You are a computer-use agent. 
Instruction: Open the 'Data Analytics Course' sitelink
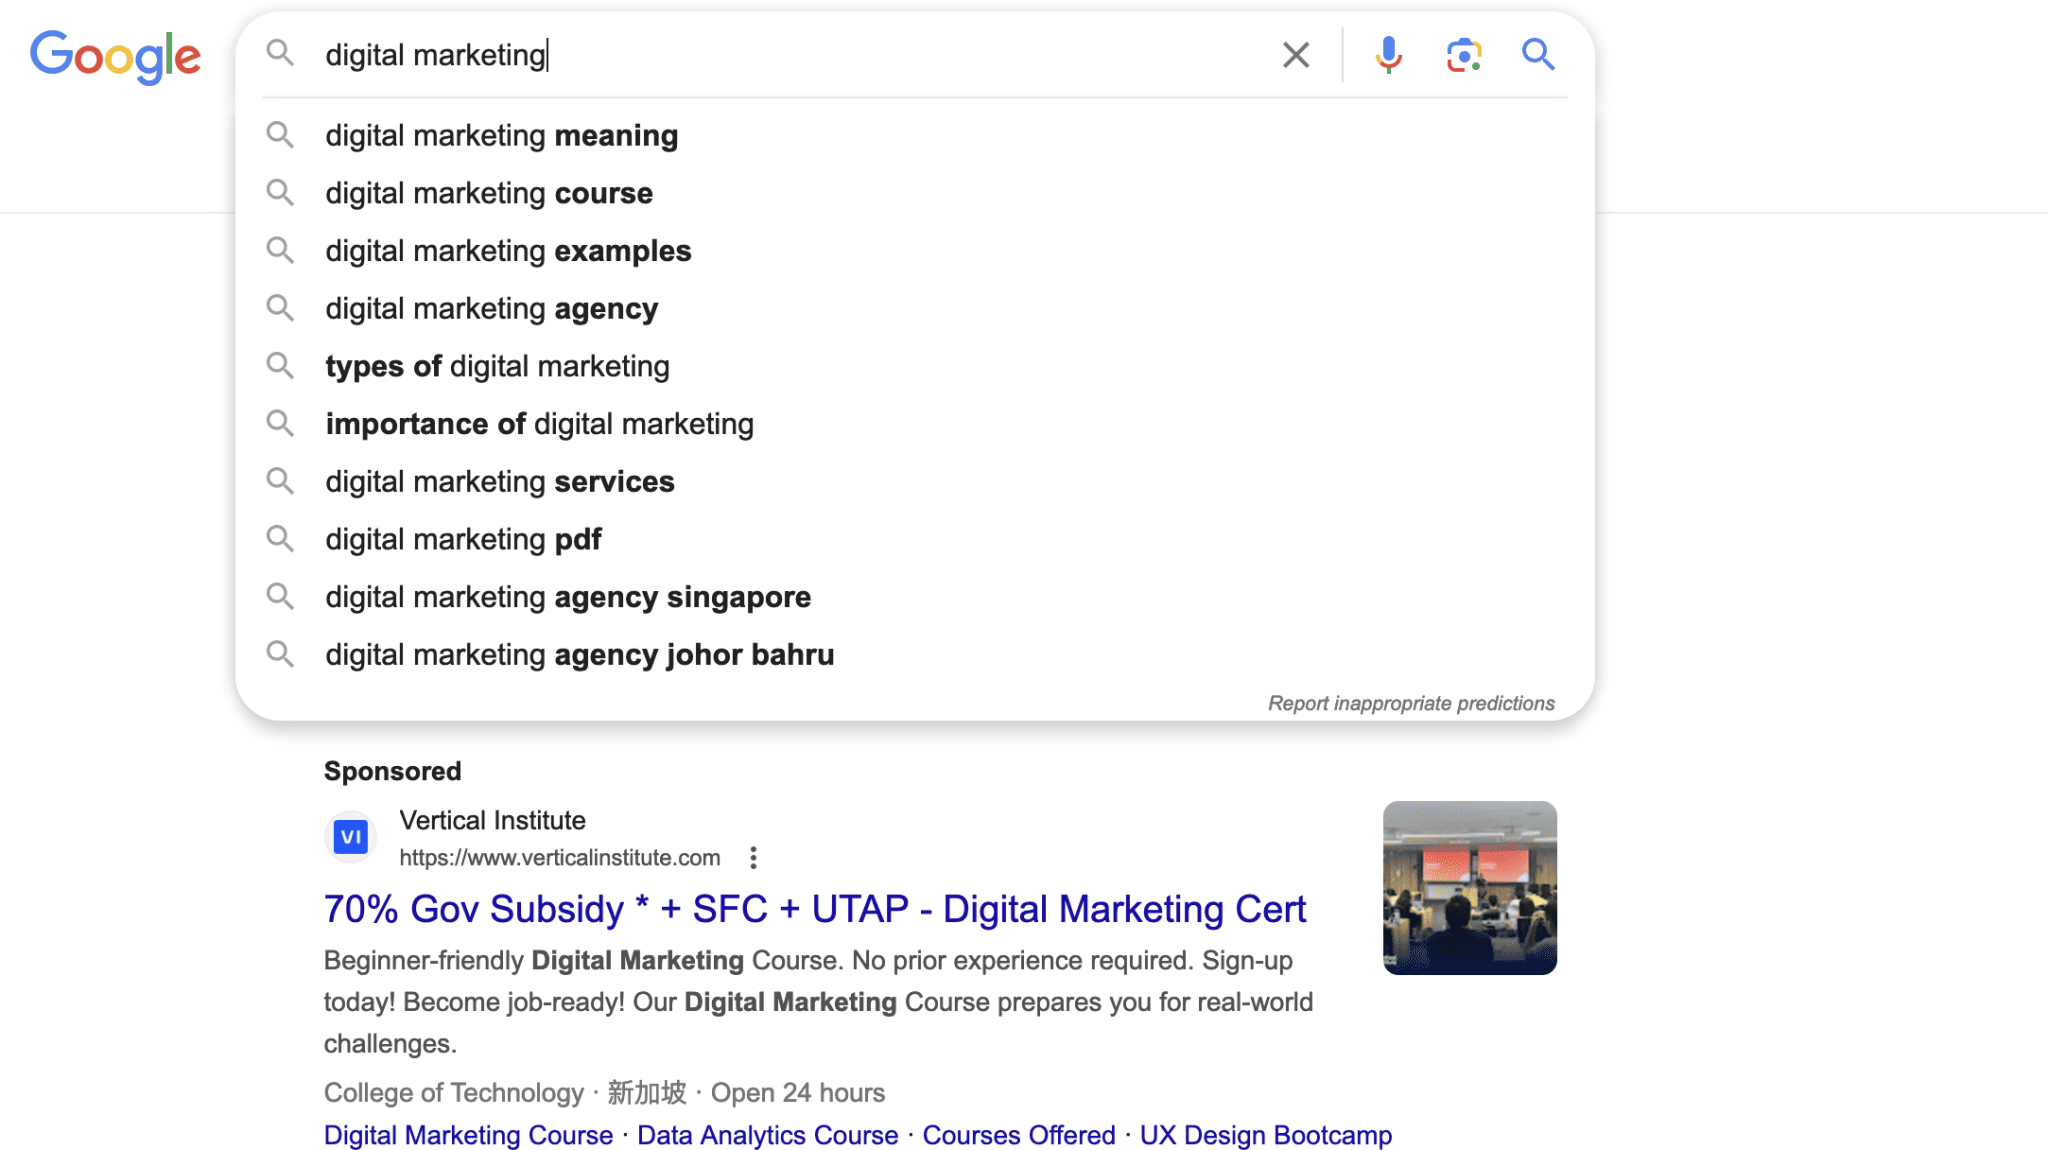click(x=766, y=1134)
